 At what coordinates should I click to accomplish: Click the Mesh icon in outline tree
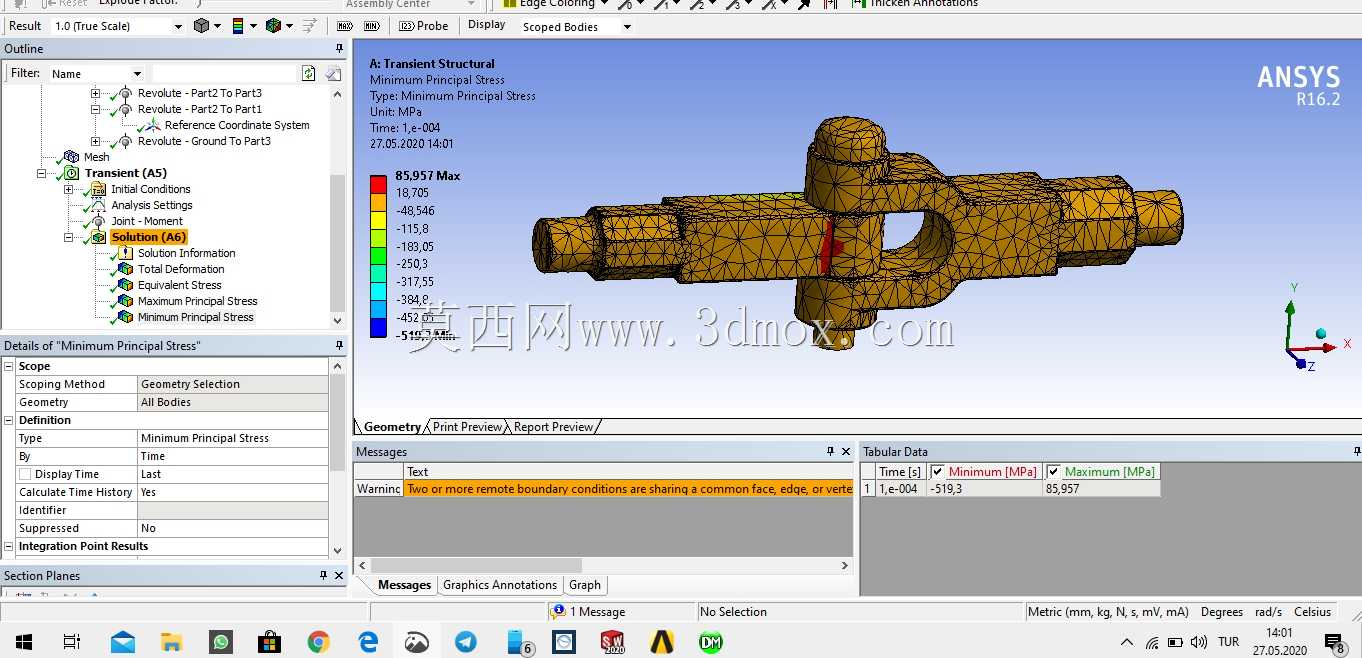coord(71,157)
